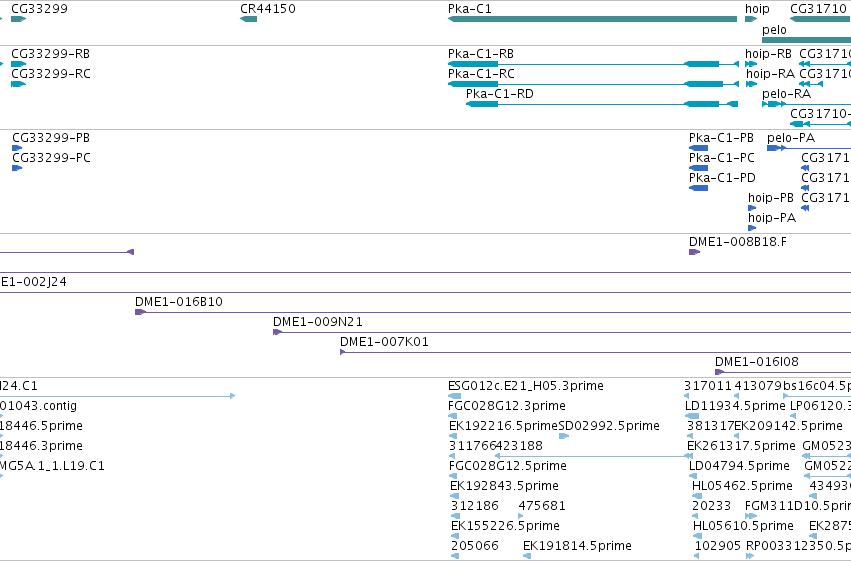The image size is (851, 561).
Task: Select EST EK191814.5prime
Action: point(526,557)
